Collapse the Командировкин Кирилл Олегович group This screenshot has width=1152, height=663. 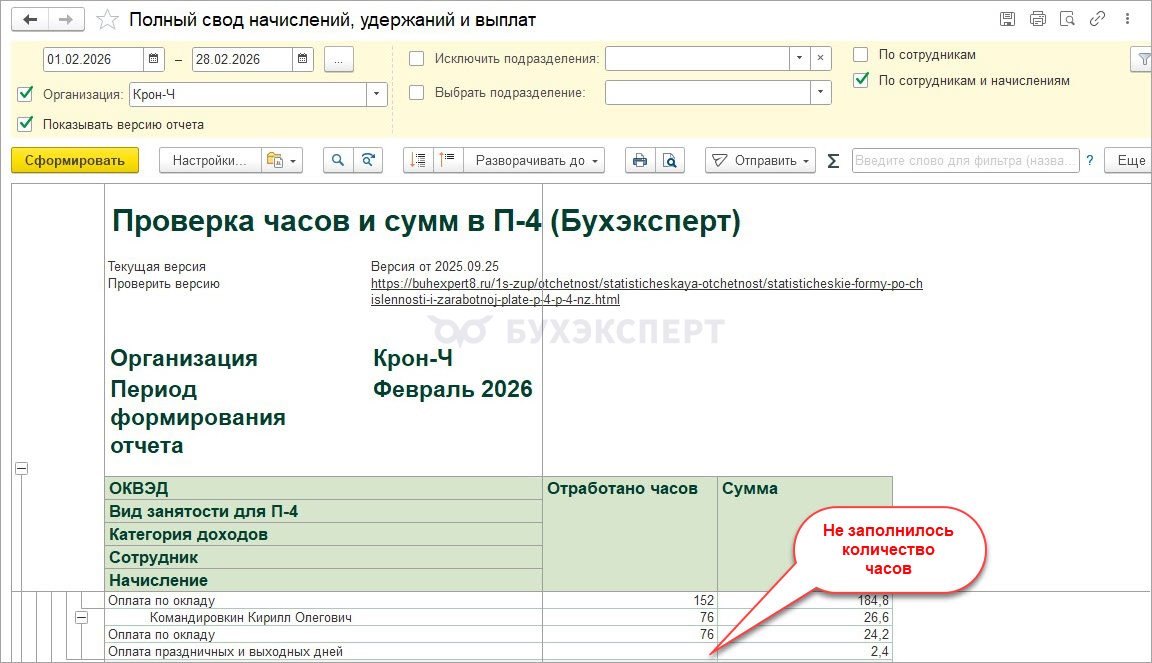[x=83, y=618]
